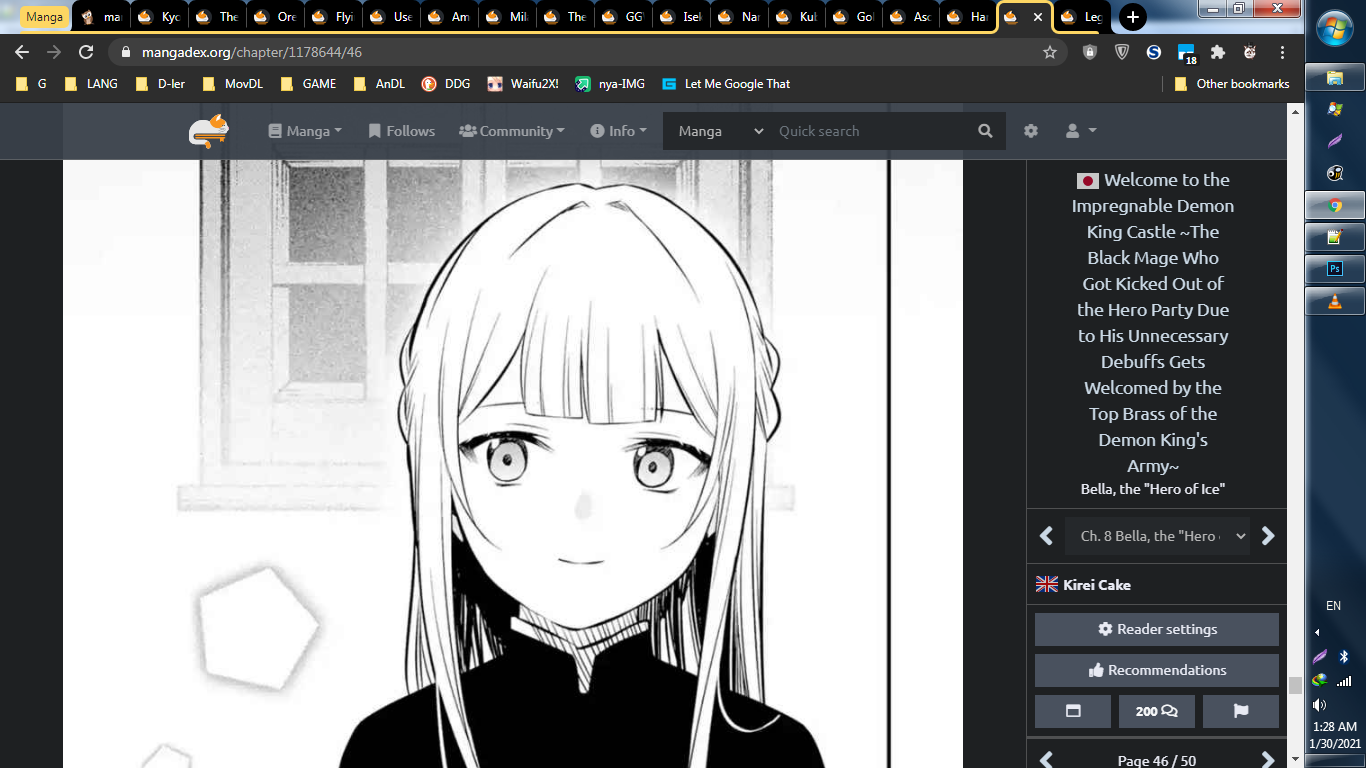Image resolution: width=1366 pixels, height=768 pixels.
Task: Open Windows Explorer from taskbar
Action: pyautogui.click(x=1334, y=78)
